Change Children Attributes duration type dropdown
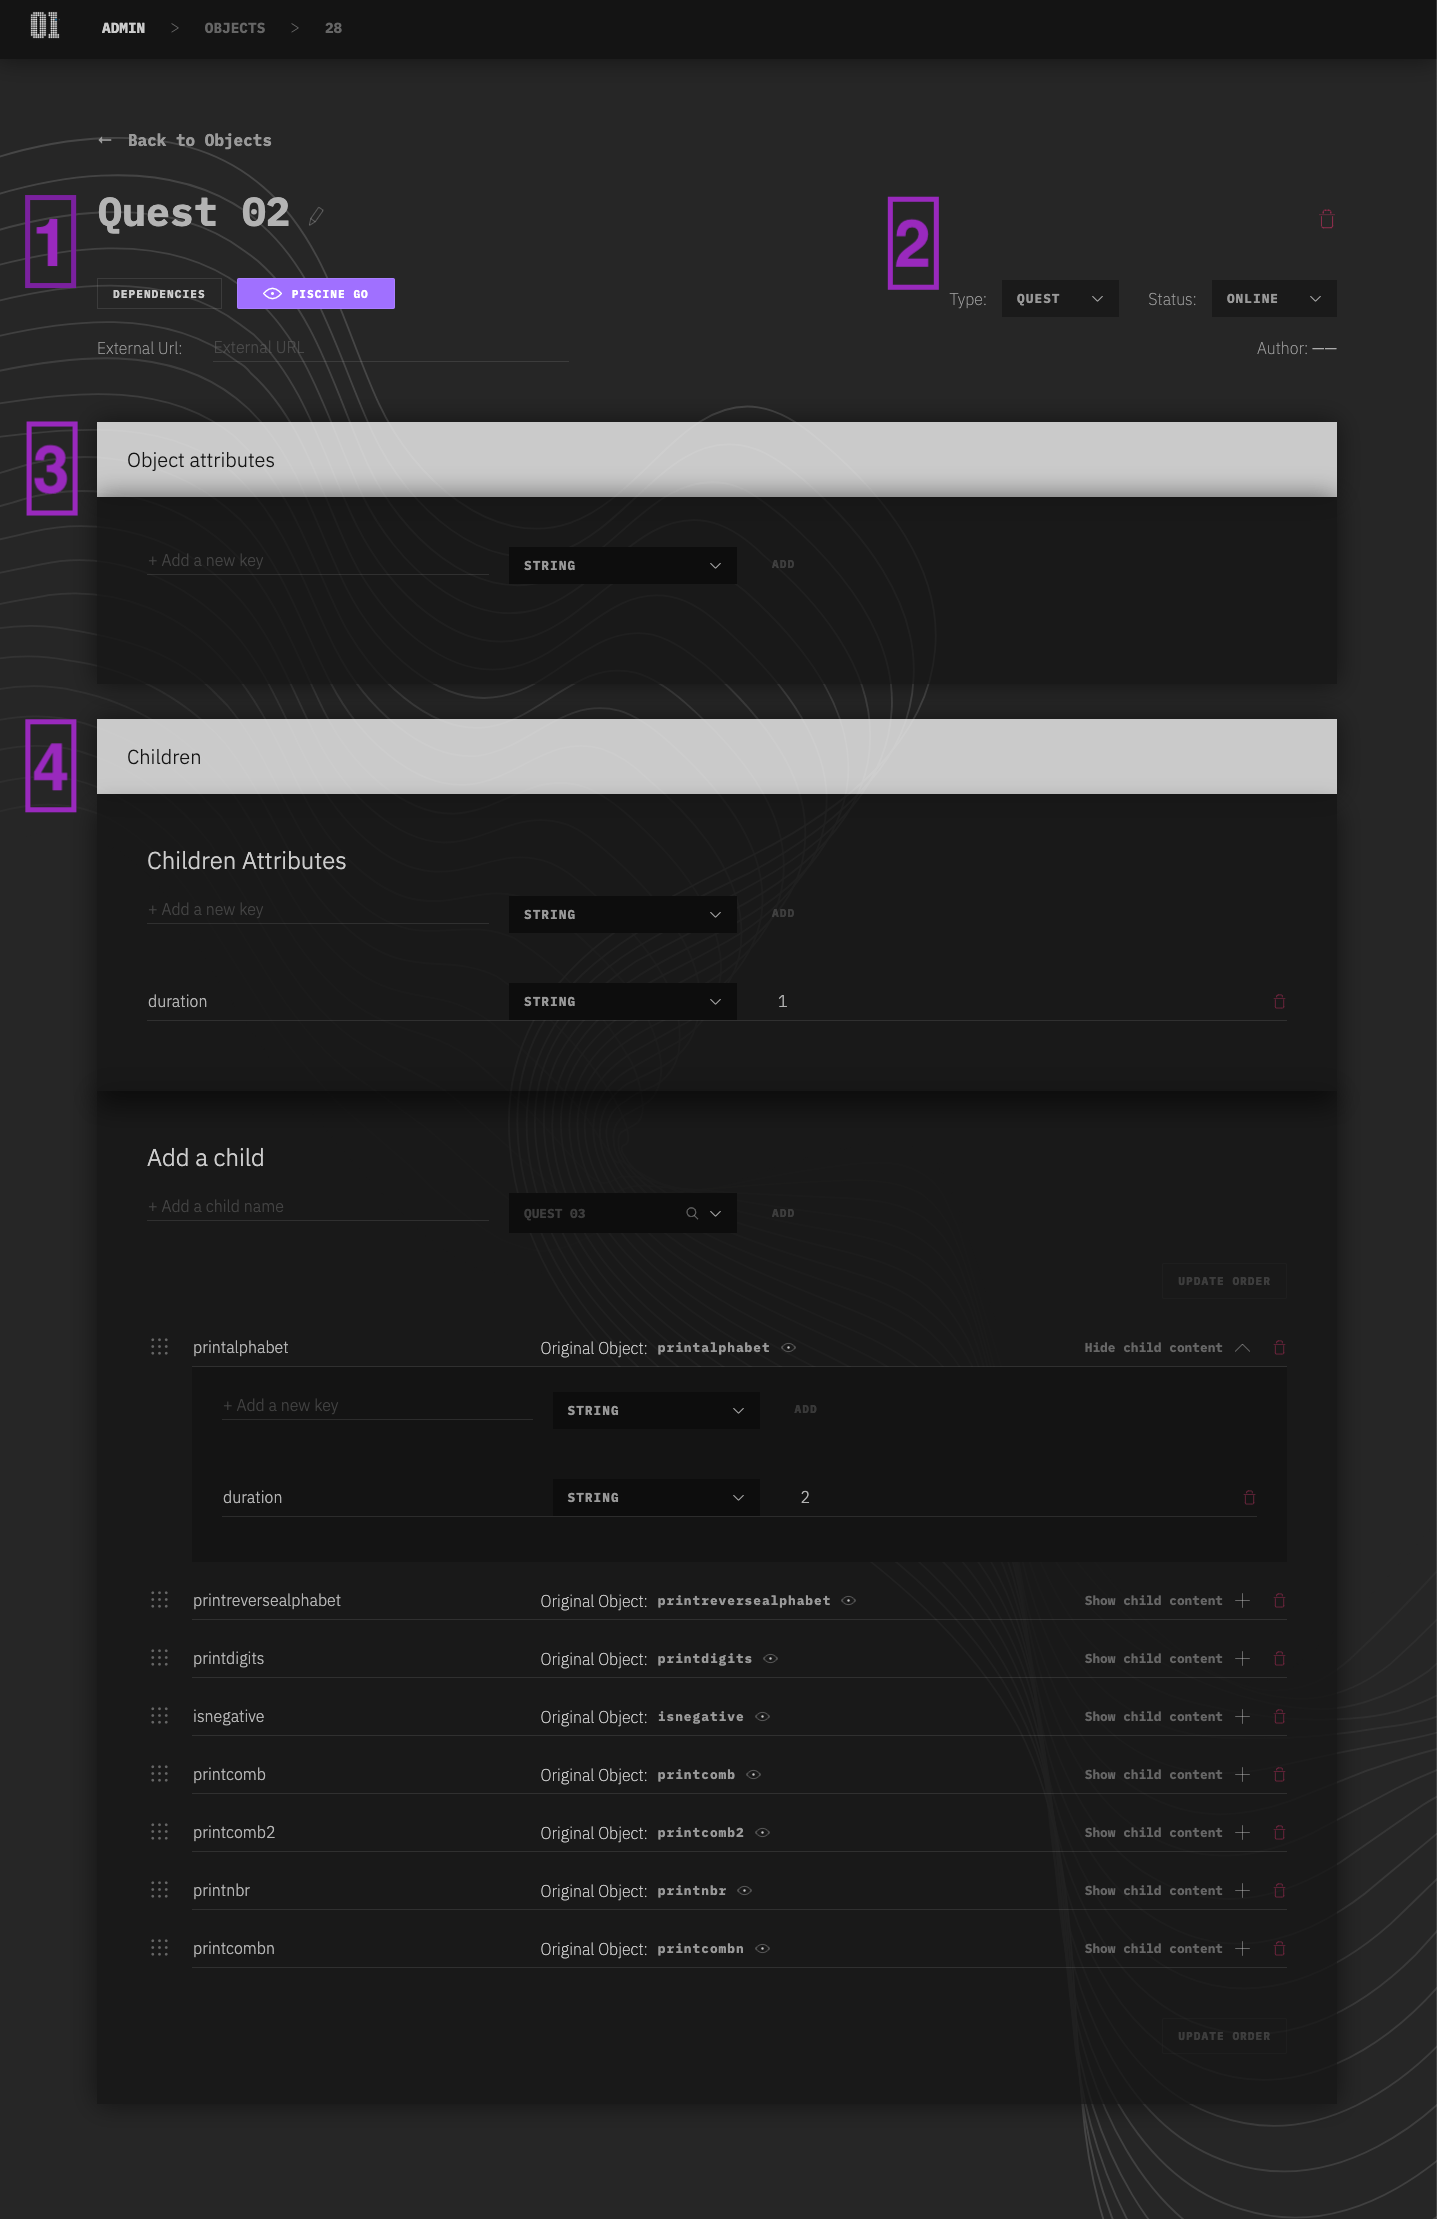The image size is (1437, 2219). tap(623, 1001)
